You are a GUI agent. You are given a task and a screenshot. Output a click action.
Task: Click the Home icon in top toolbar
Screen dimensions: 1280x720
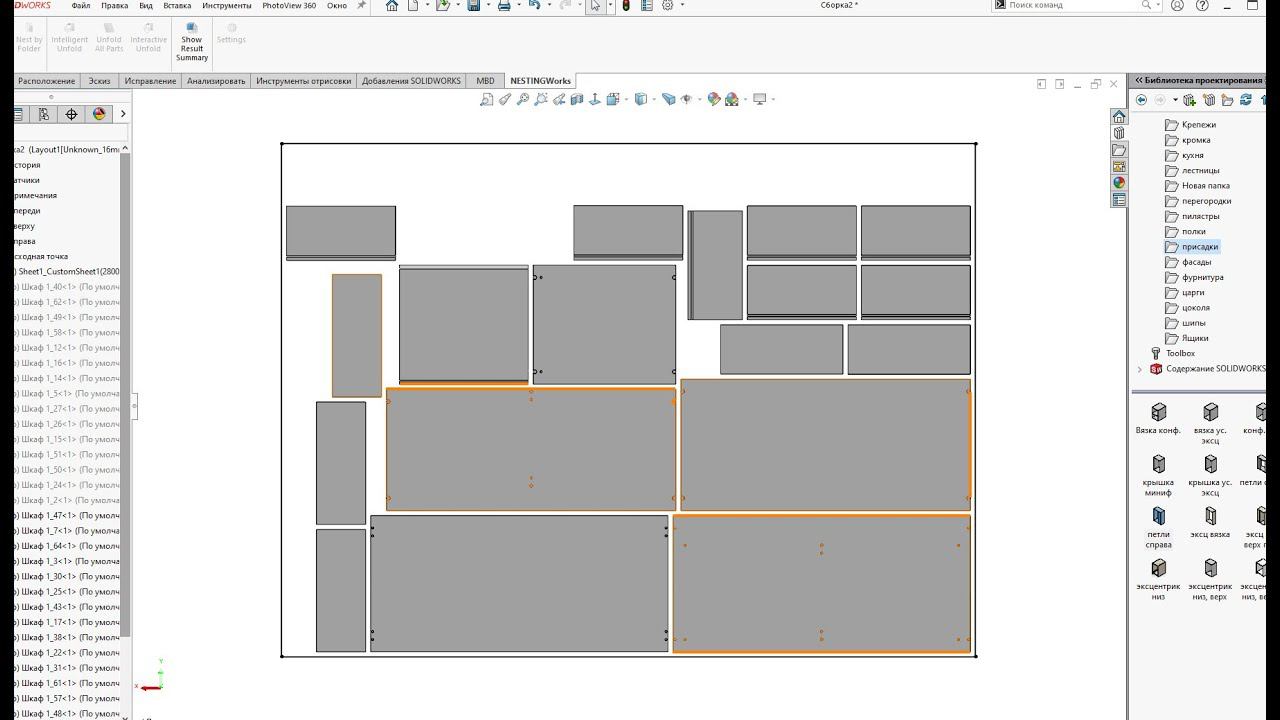(x=392, y=5)
